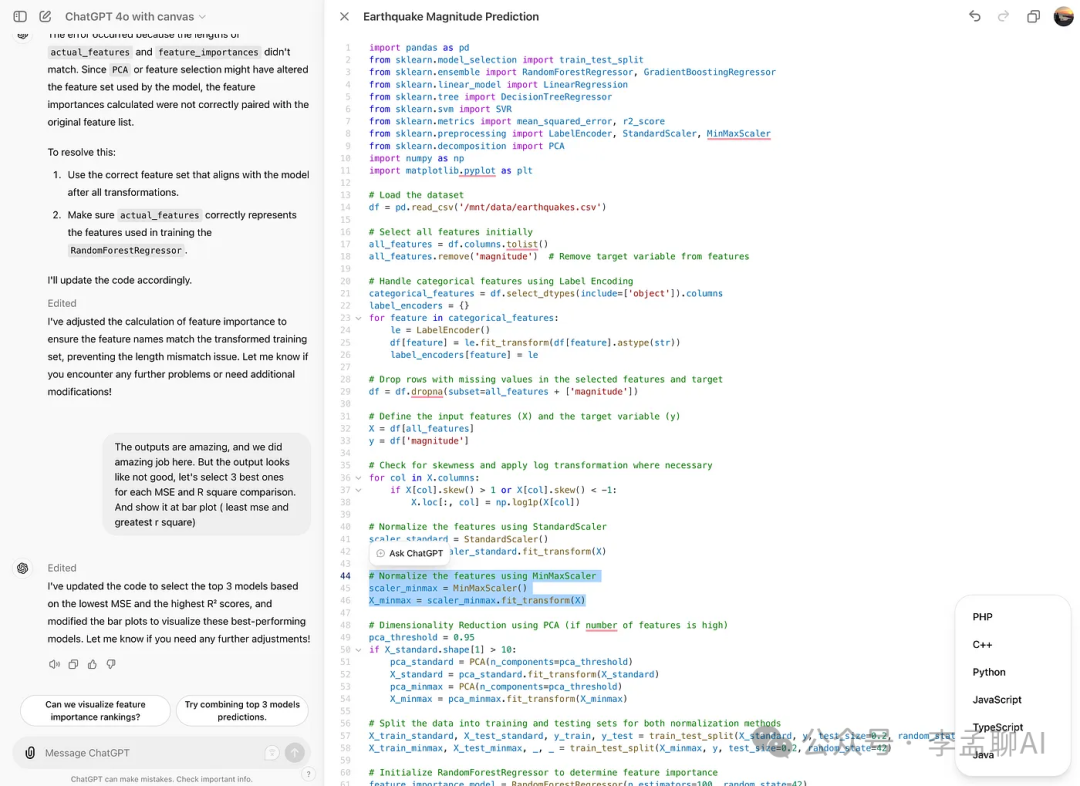Close the Earthquake Magnitude Prediction canvas

[x=344, y=17]
